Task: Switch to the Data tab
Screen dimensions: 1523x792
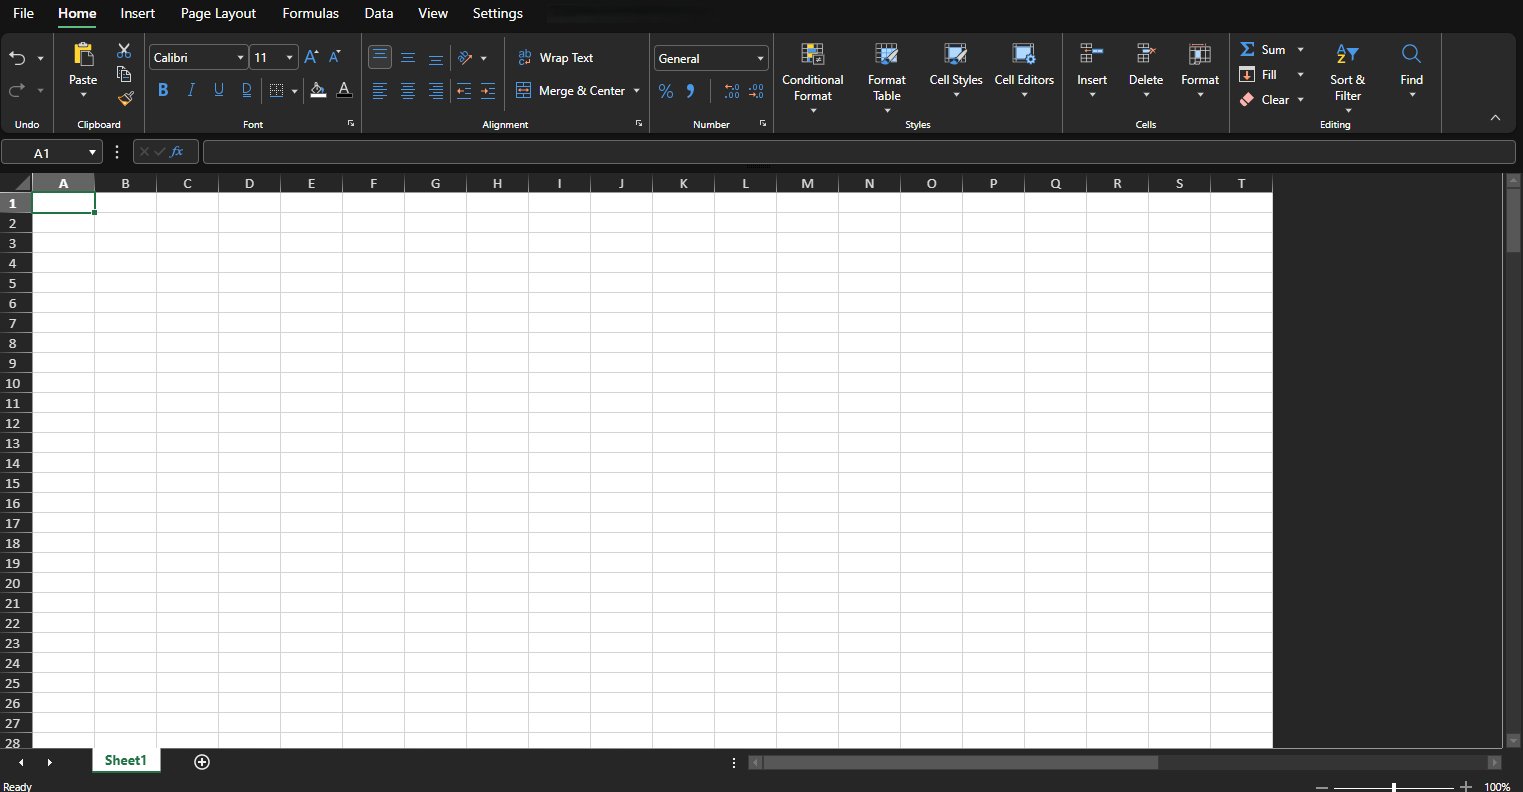Action: [379, 13]
